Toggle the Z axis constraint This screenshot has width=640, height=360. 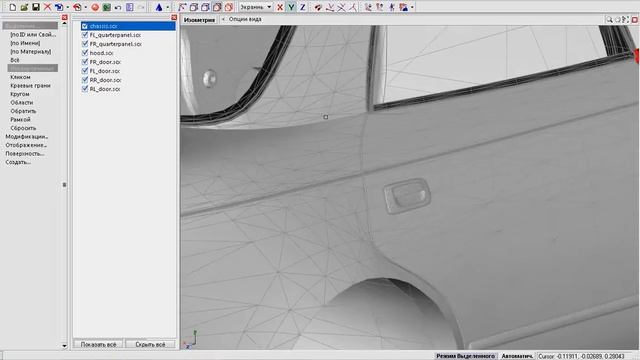click(x=303, y=7)
